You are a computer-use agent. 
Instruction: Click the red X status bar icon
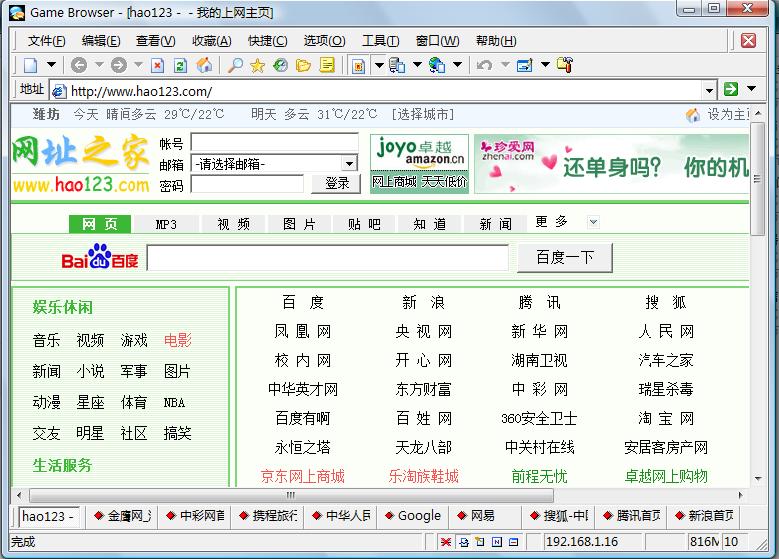pyautogui.click(x=446, y=542)
